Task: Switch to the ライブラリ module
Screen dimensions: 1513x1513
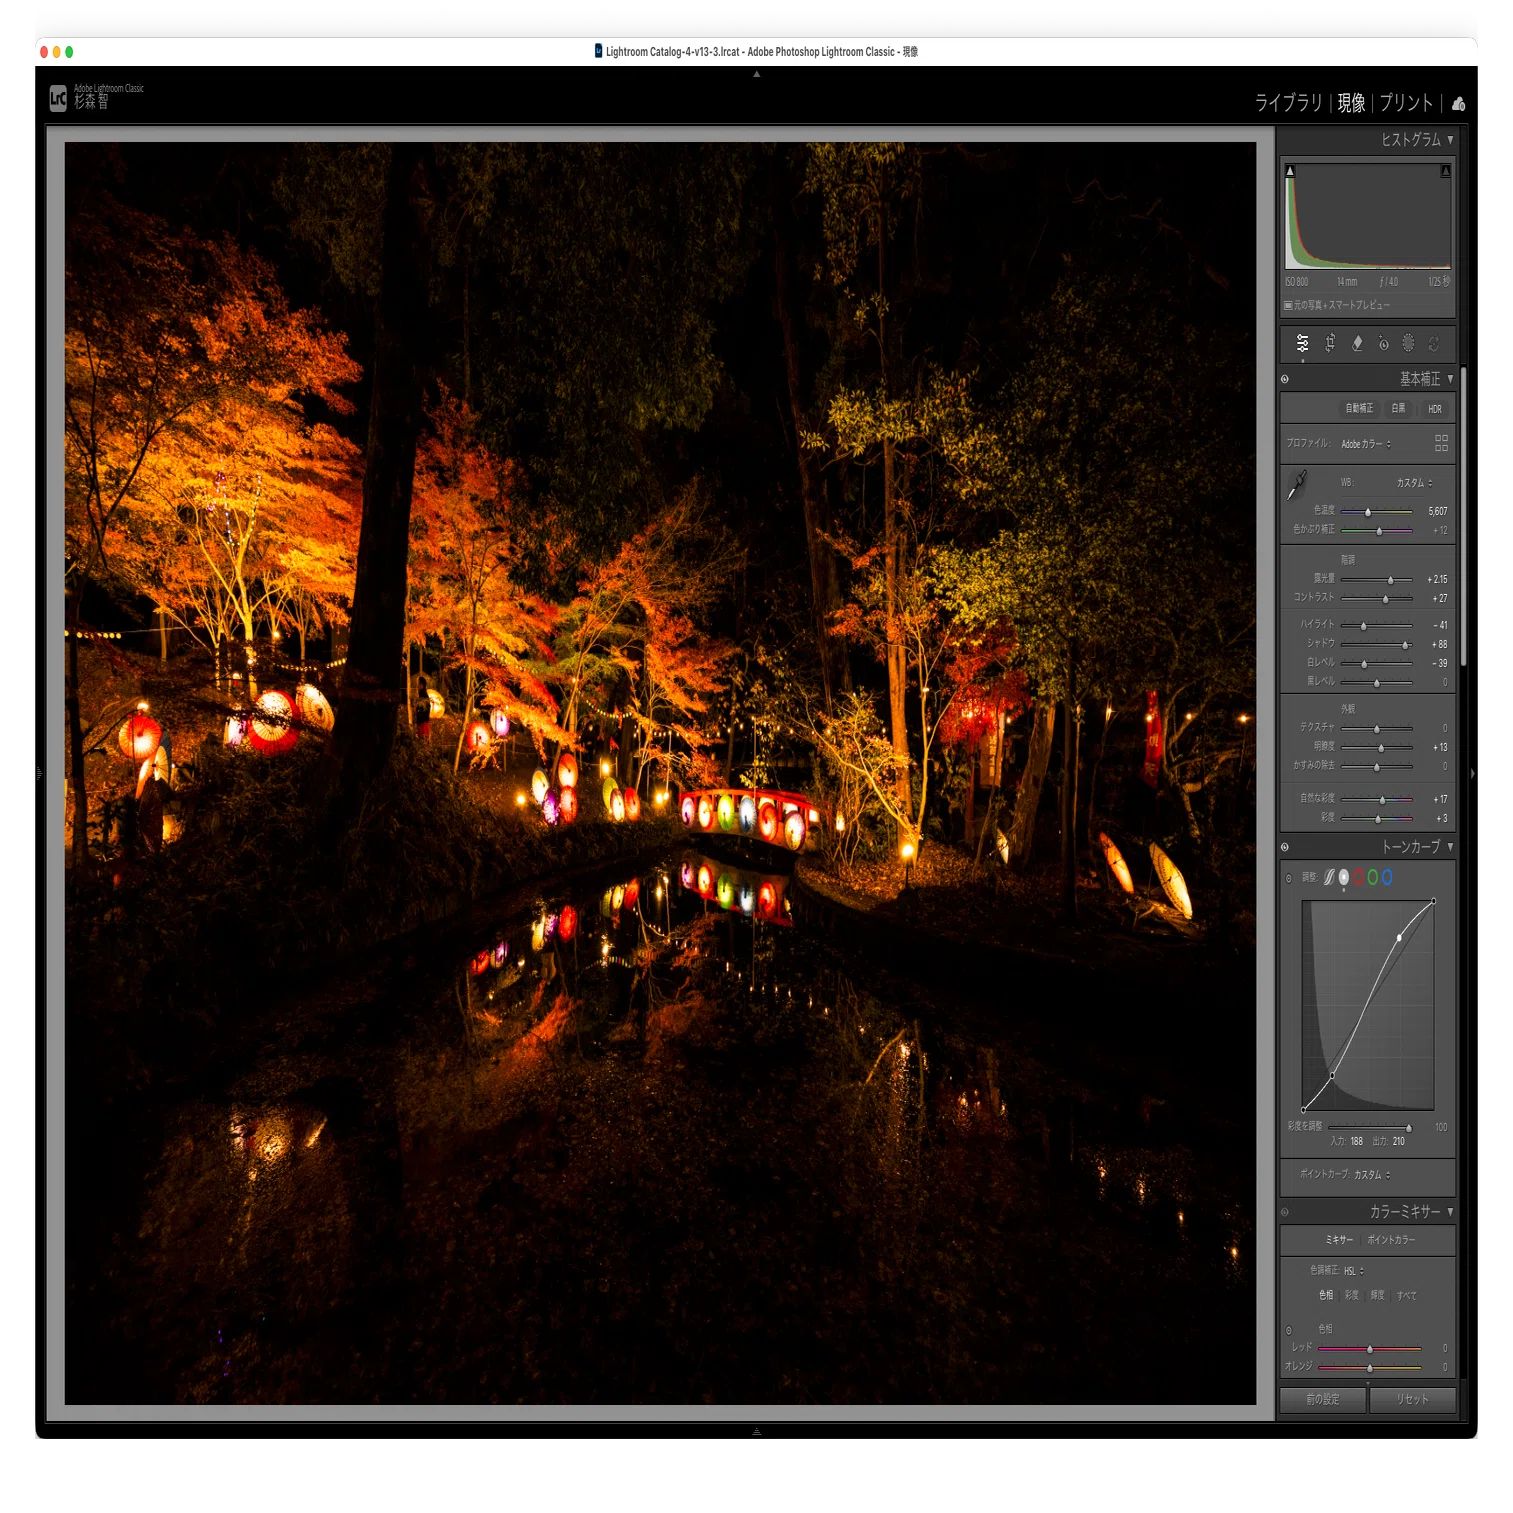Action: point(1288,103)
